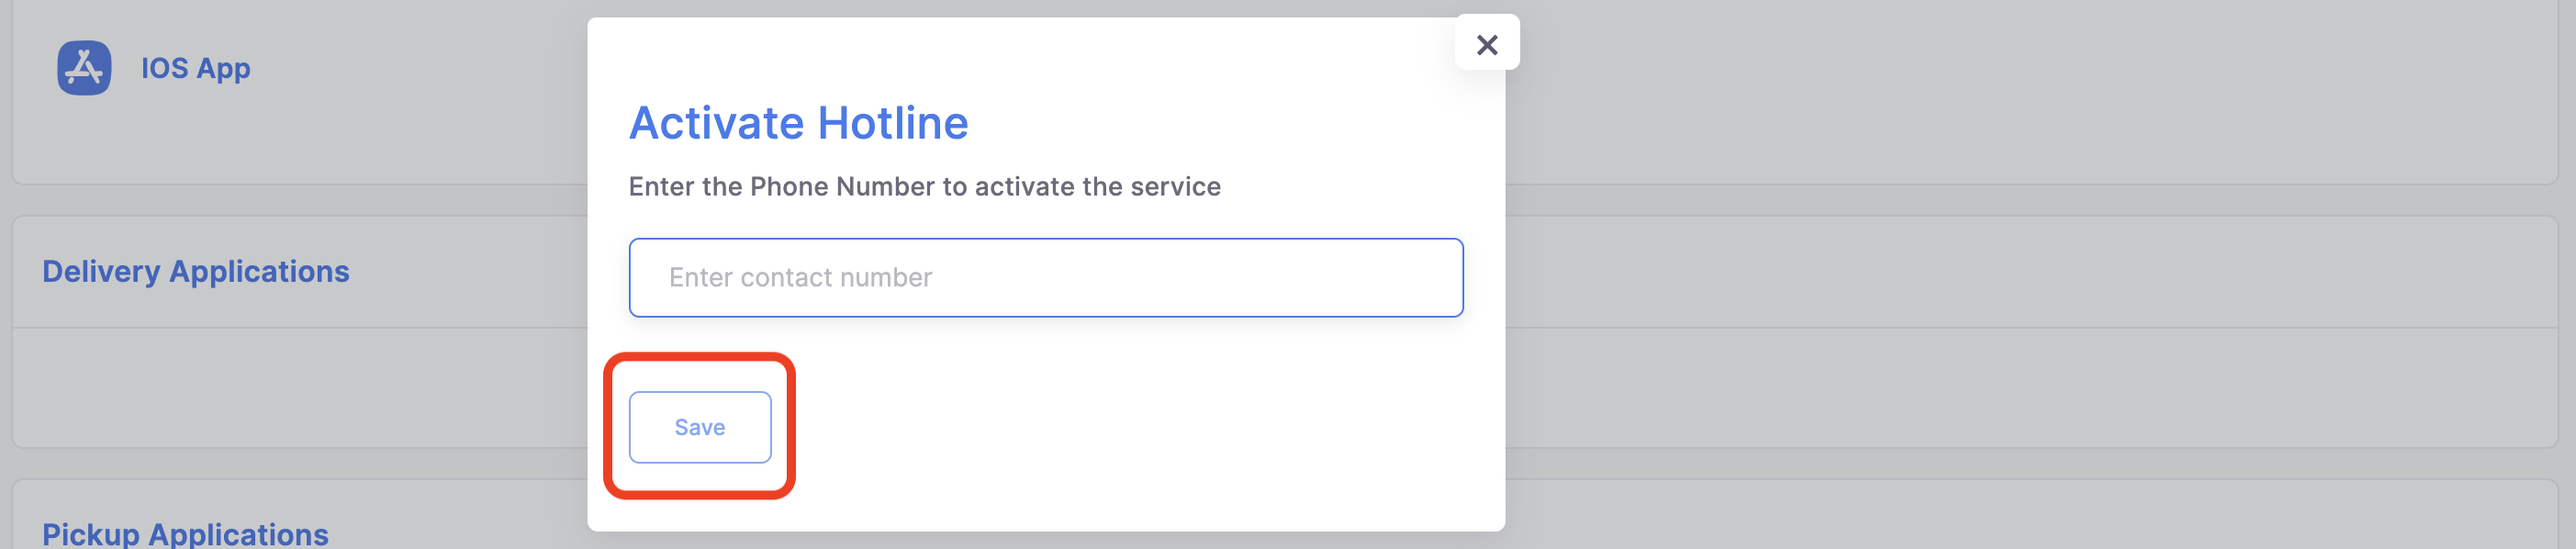Select the Pickup Applications heading
This screenshot has width=2576, height=549.
(185, 533)
